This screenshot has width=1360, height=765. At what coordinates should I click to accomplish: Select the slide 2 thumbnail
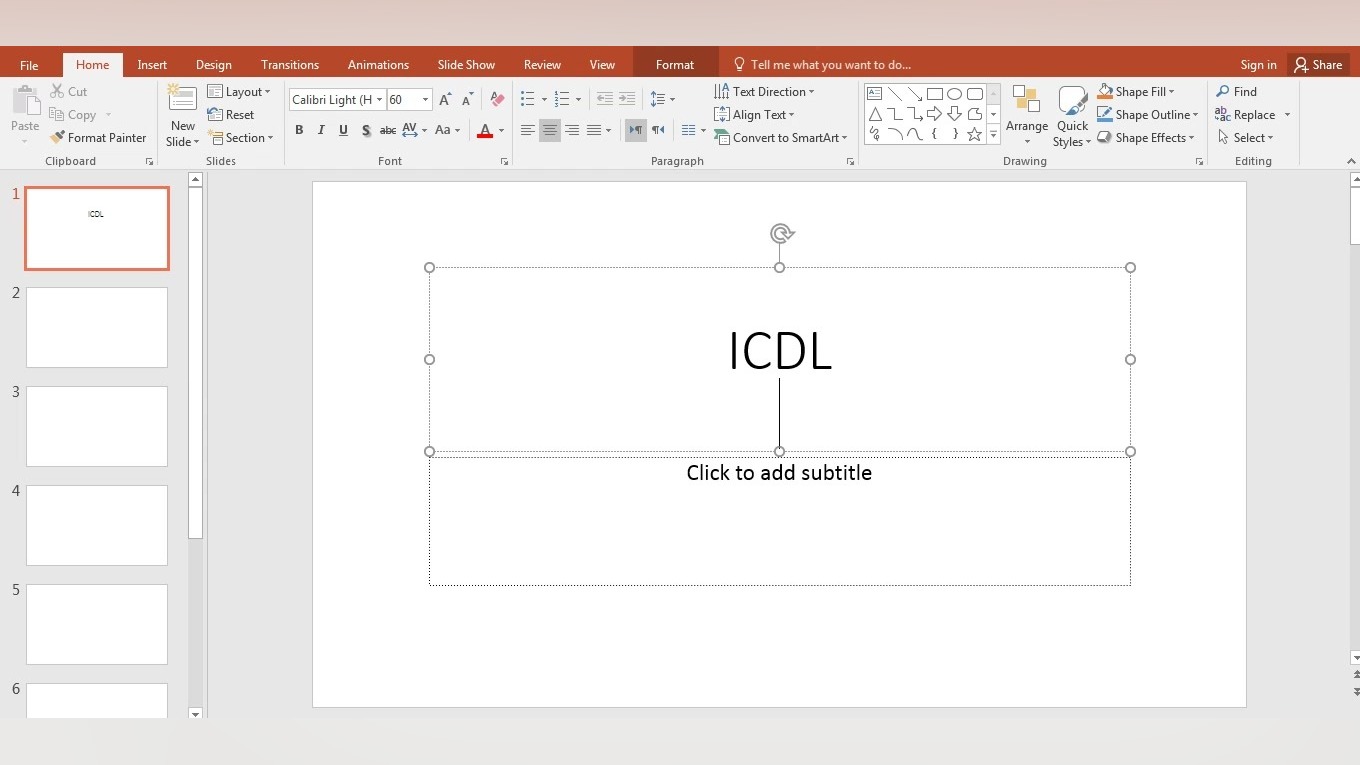(97, 327)
